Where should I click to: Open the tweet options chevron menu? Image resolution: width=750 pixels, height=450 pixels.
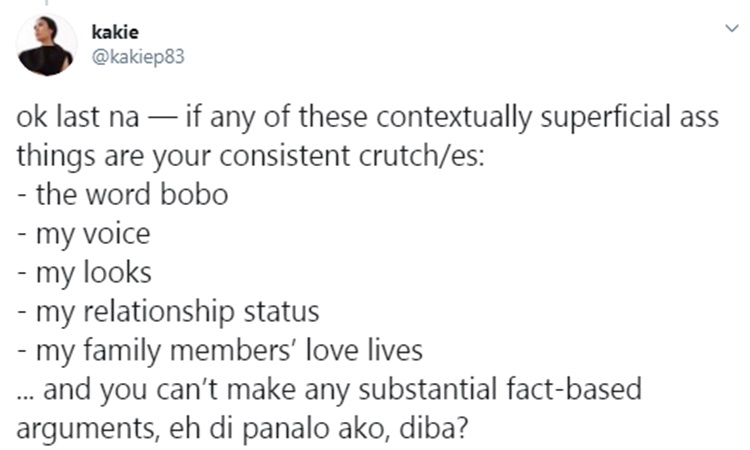click(731, 28)
